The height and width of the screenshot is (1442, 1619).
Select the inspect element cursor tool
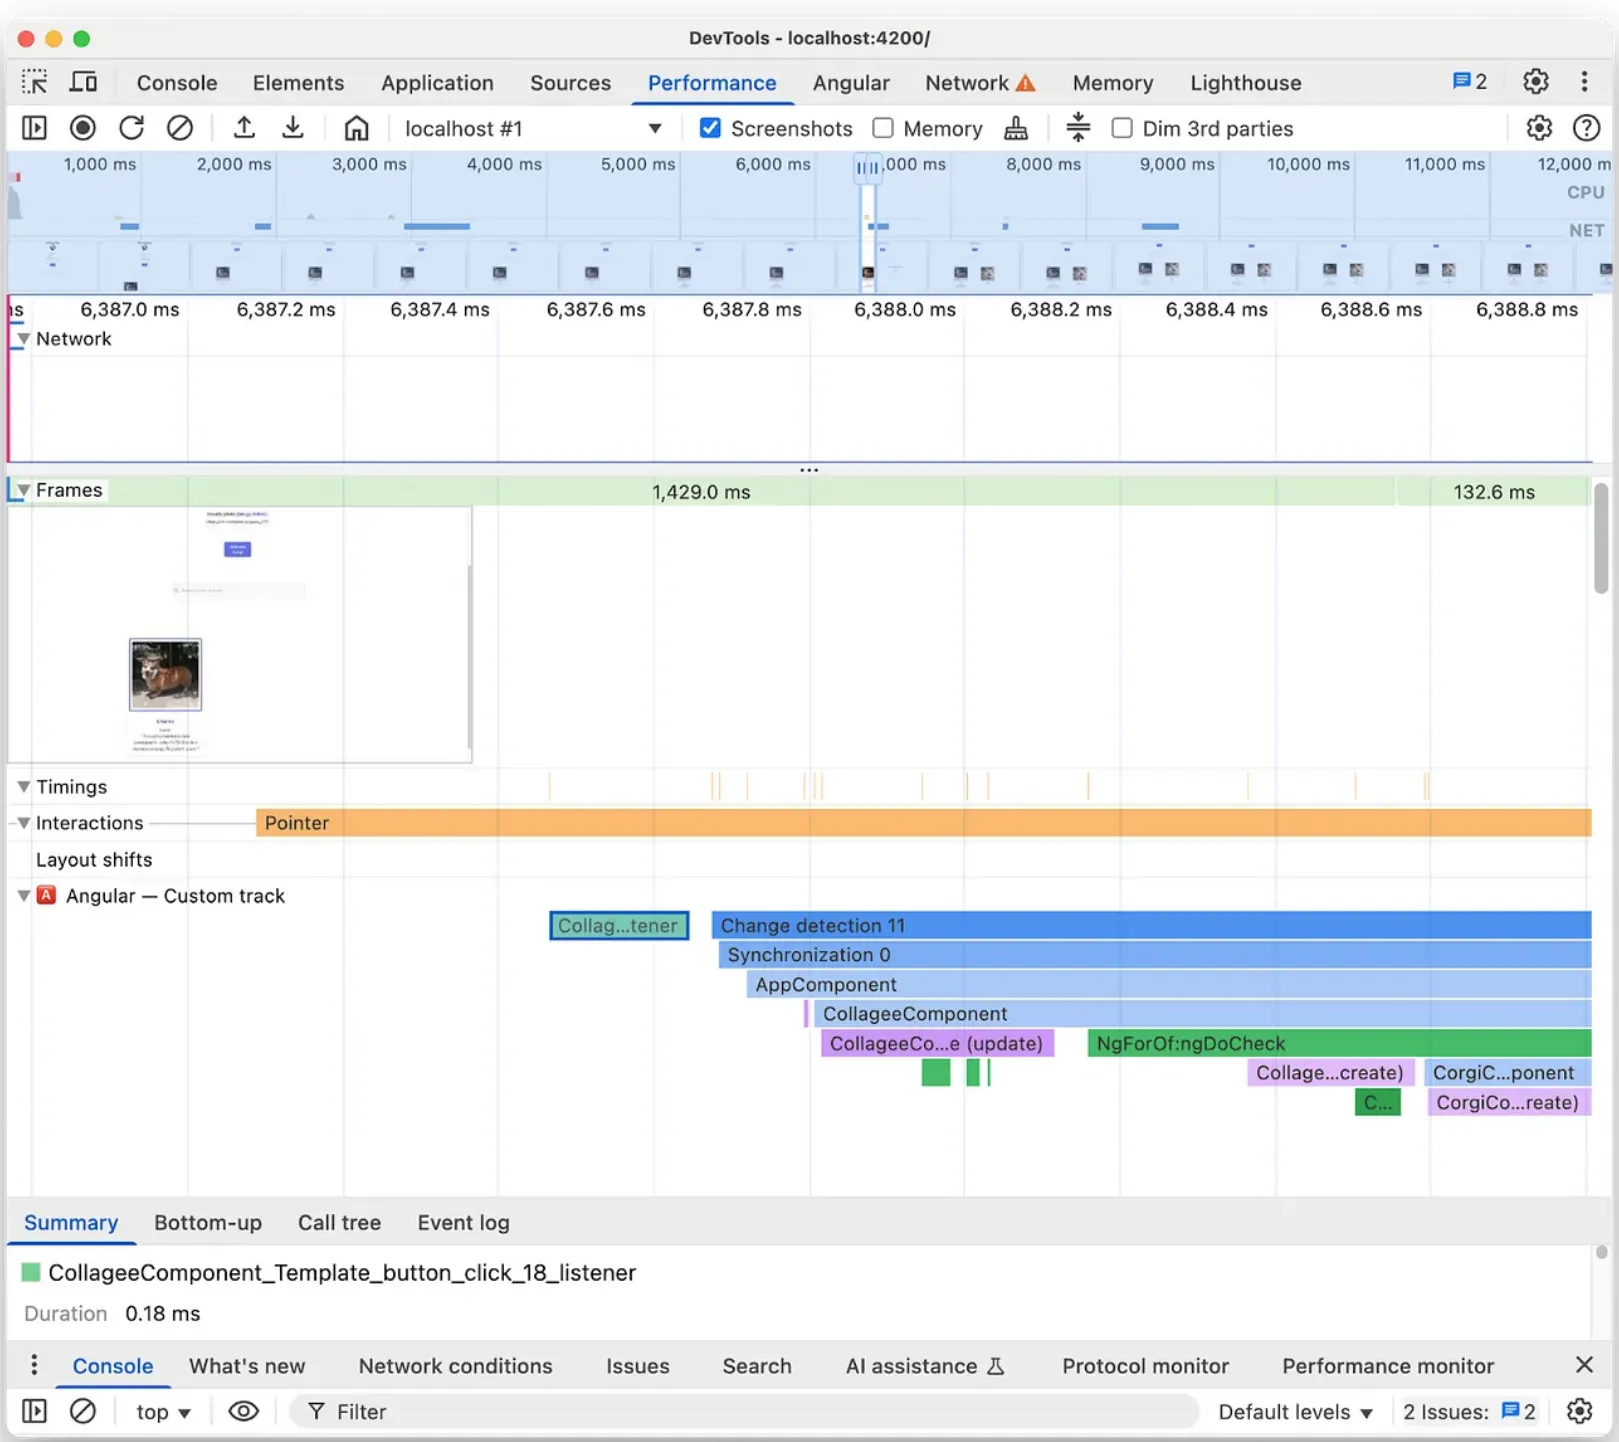pyautogui.click(x=34, y=82)
